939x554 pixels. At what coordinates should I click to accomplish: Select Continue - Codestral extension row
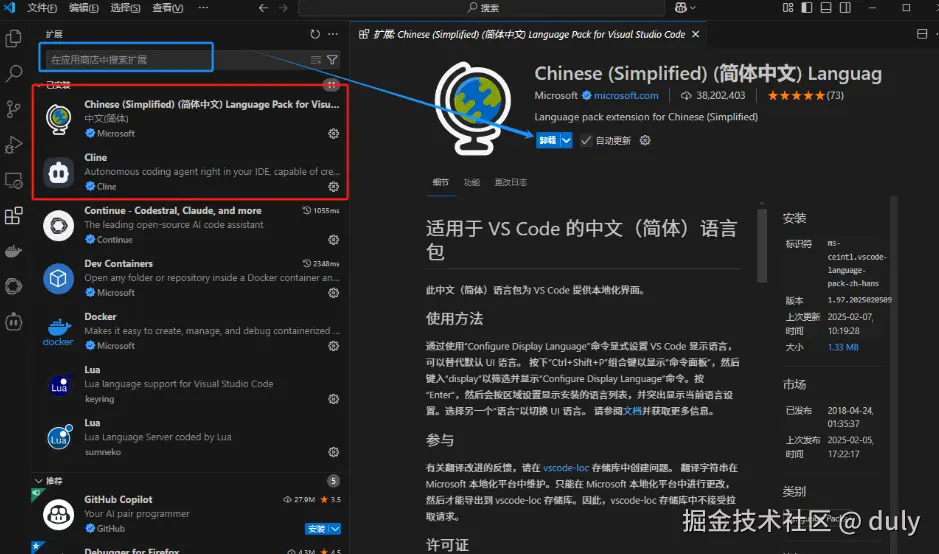[191, 225]
